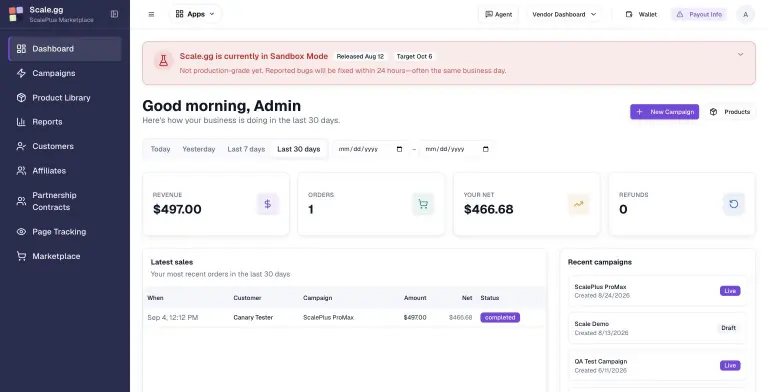Viewport: 768px width, 392px height.
Task: Open the ScalePlus ProMax campaign card
Action: [x=657, y=291]
